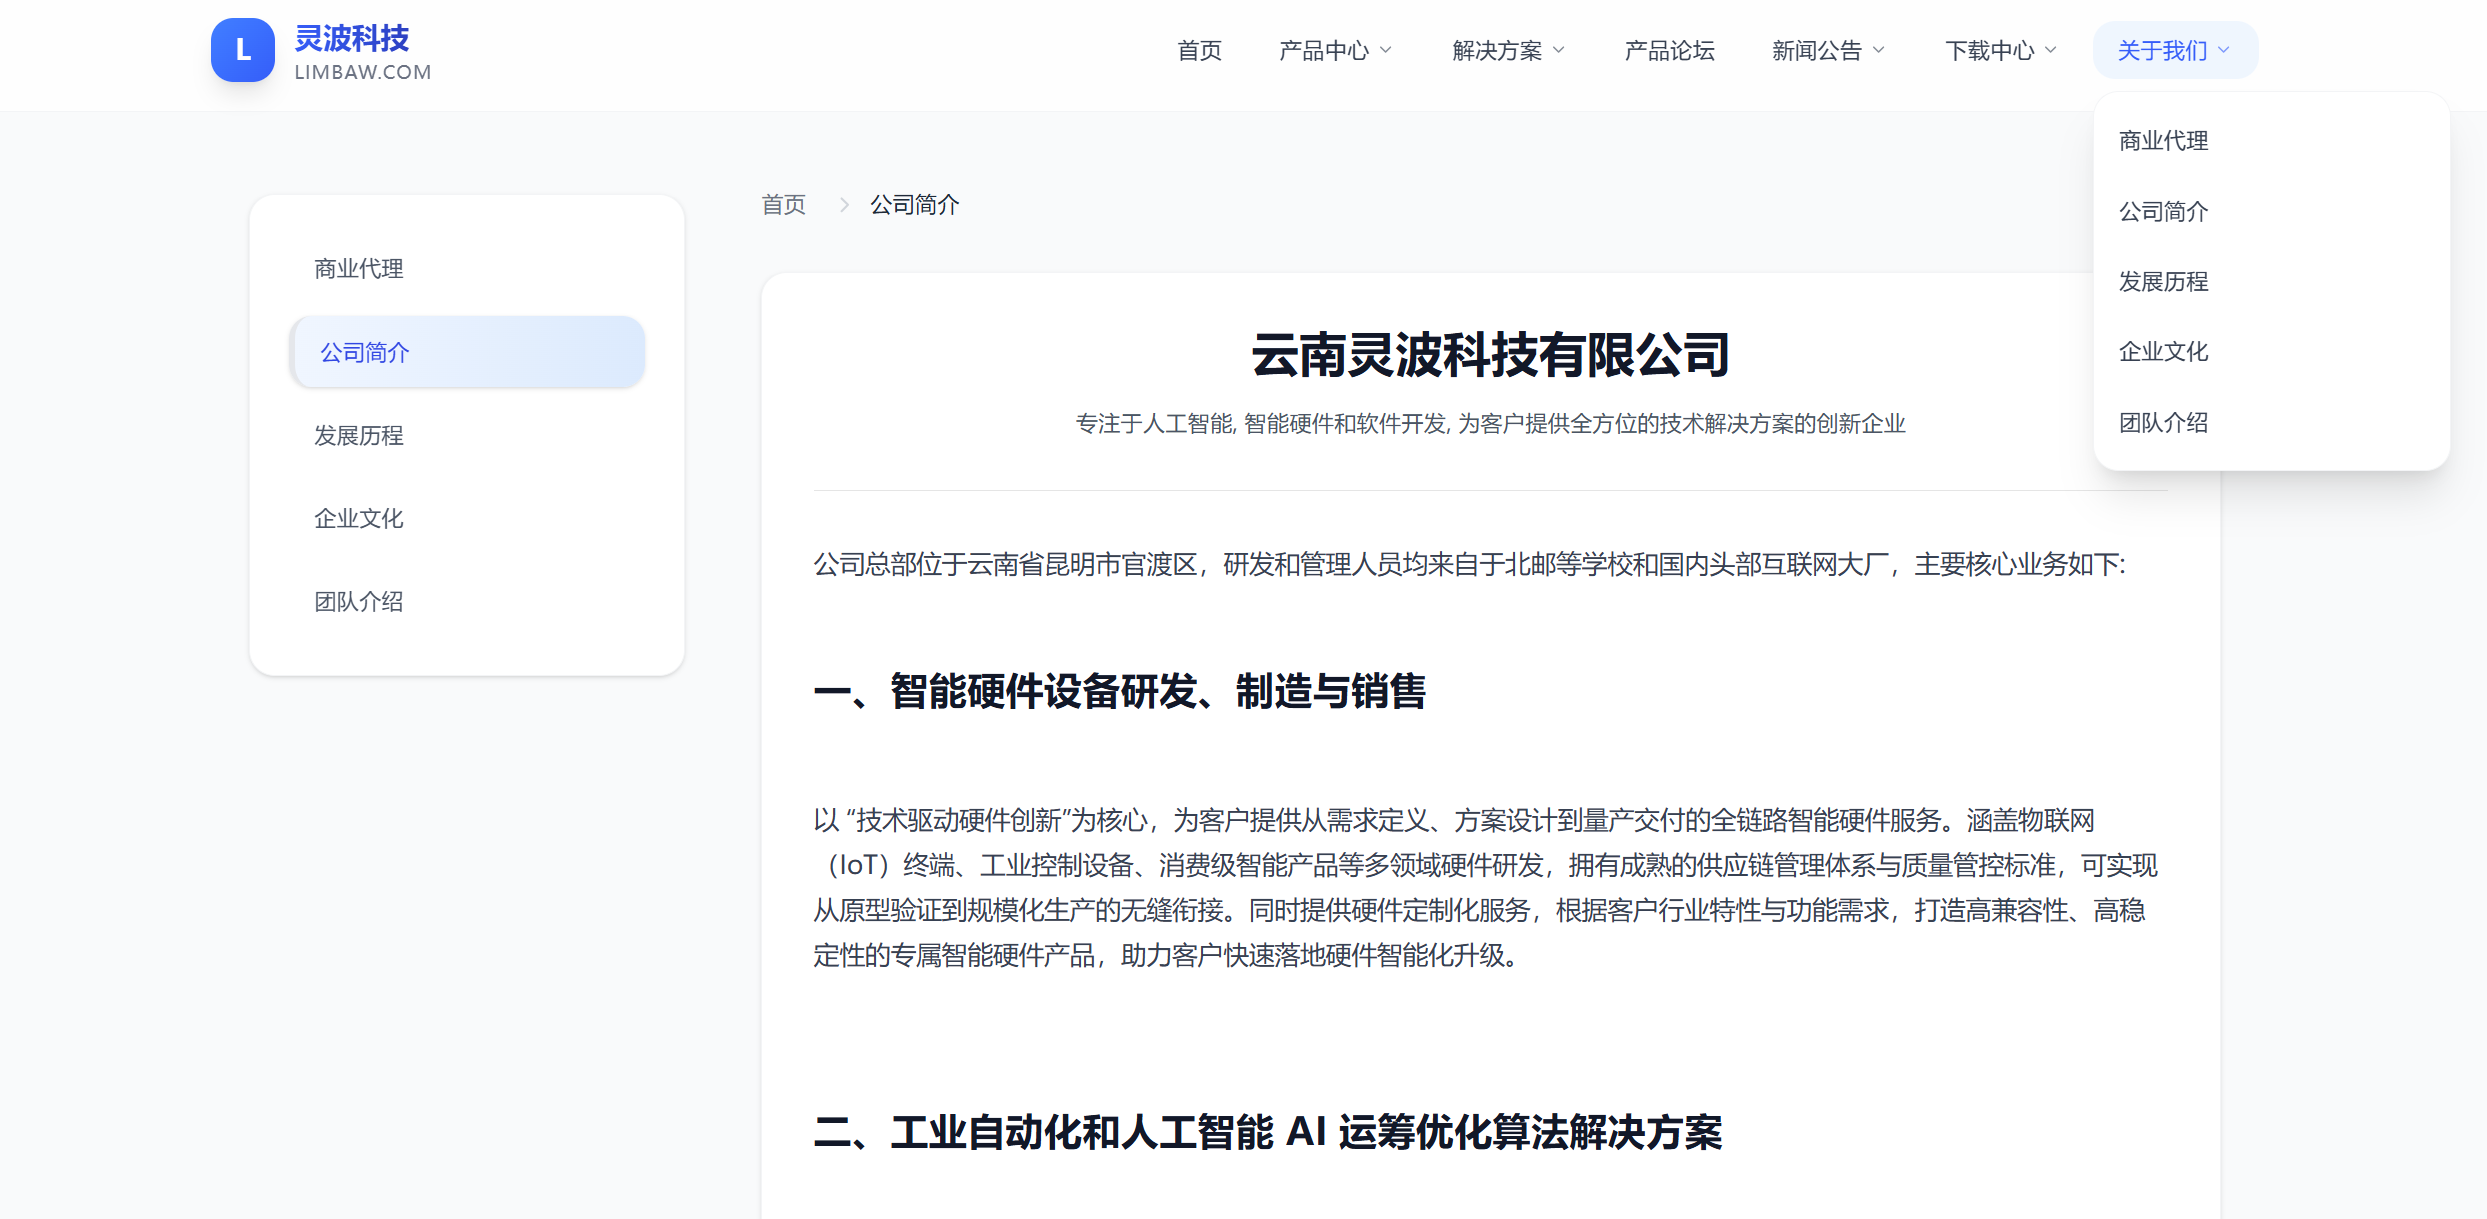Click the blue L logo icon
This screenshot has height=1219, width=2487.
[242, 50]
